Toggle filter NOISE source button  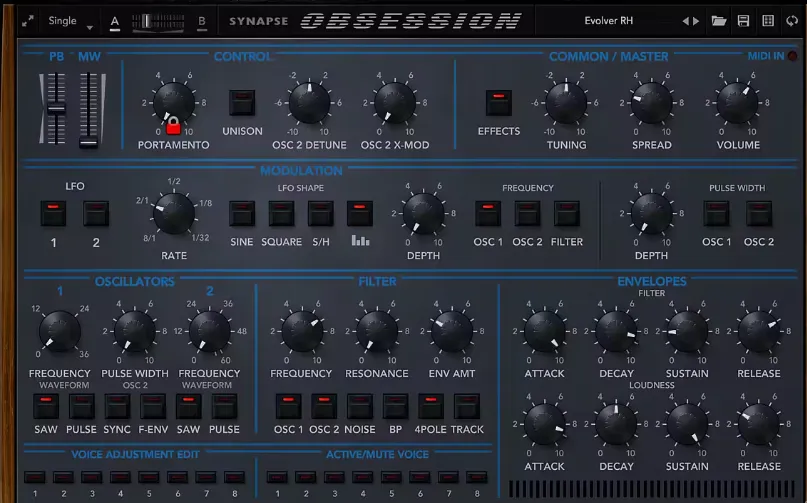(359, 407)
